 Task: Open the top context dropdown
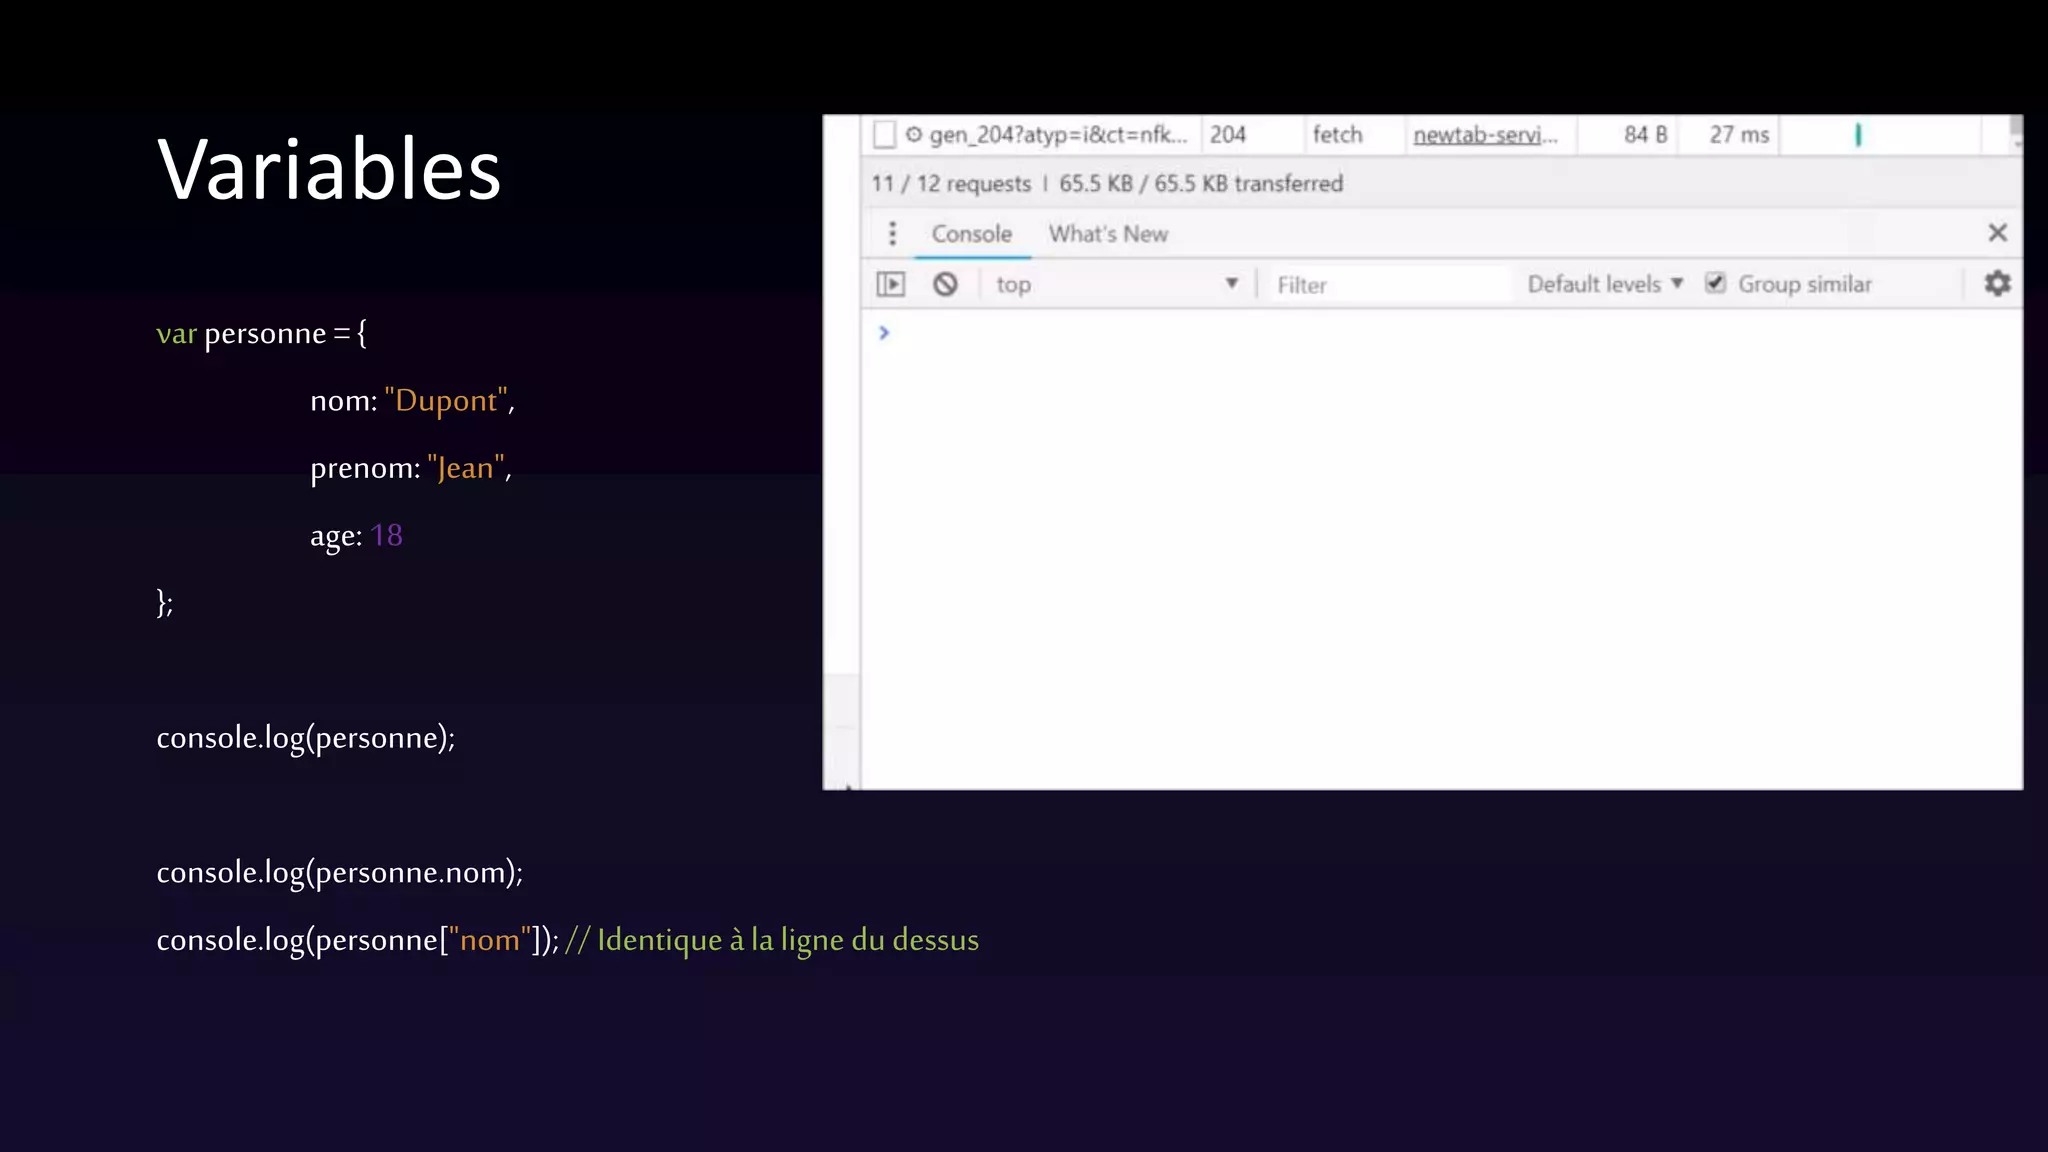point(1117,285)
